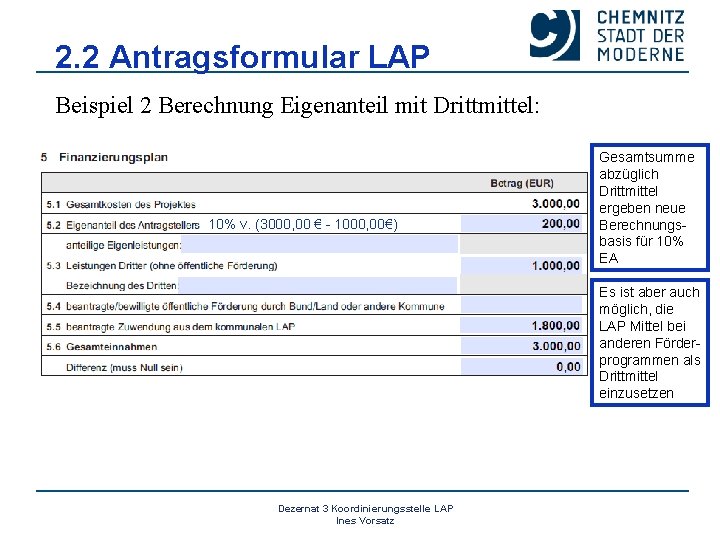Click the 'anteilige Eigenleistungen' input field
This screenshot has height=540, width=720.
pyautogui.click(x=320, y=245)
